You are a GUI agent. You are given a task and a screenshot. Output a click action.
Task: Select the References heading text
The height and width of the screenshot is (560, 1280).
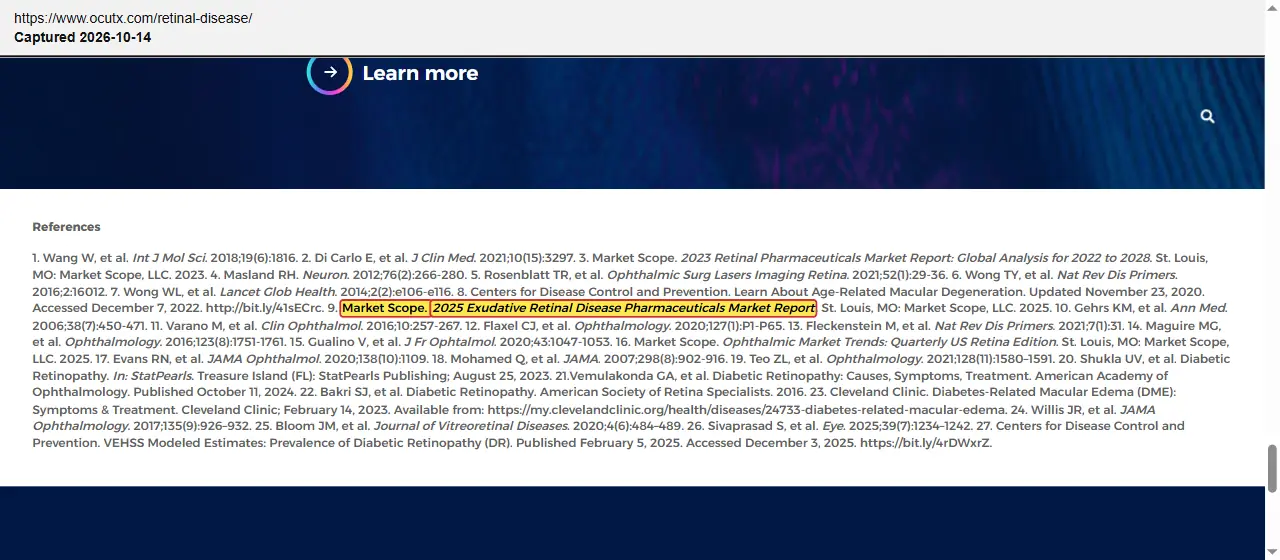(66, 227)
